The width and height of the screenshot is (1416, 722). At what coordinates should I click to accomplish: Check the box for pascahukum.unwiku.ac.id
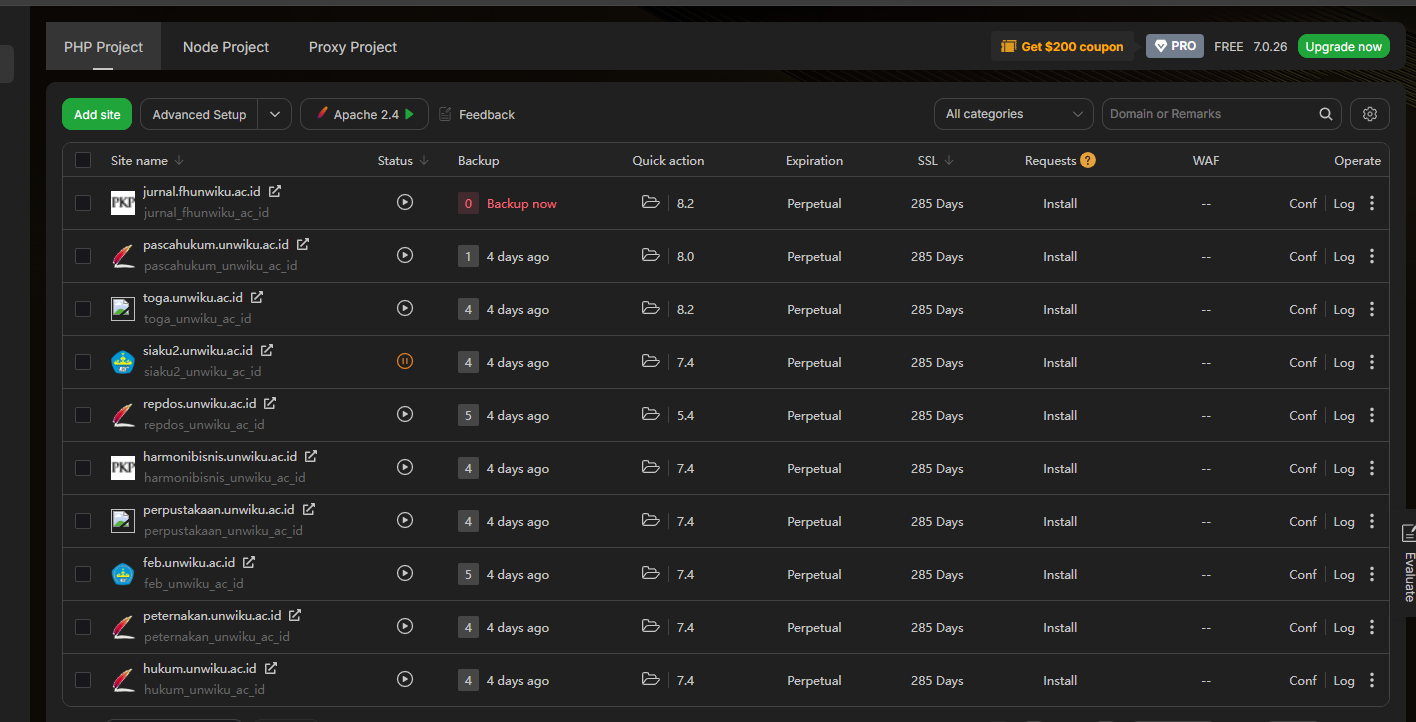point(83,256)
